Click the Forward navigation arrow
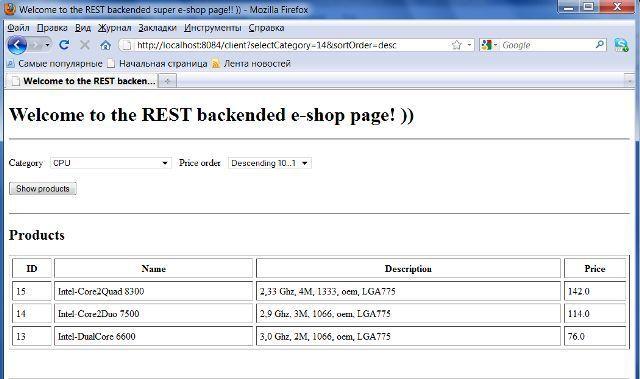Screen dimensions: 640x379 pos(35,45)
